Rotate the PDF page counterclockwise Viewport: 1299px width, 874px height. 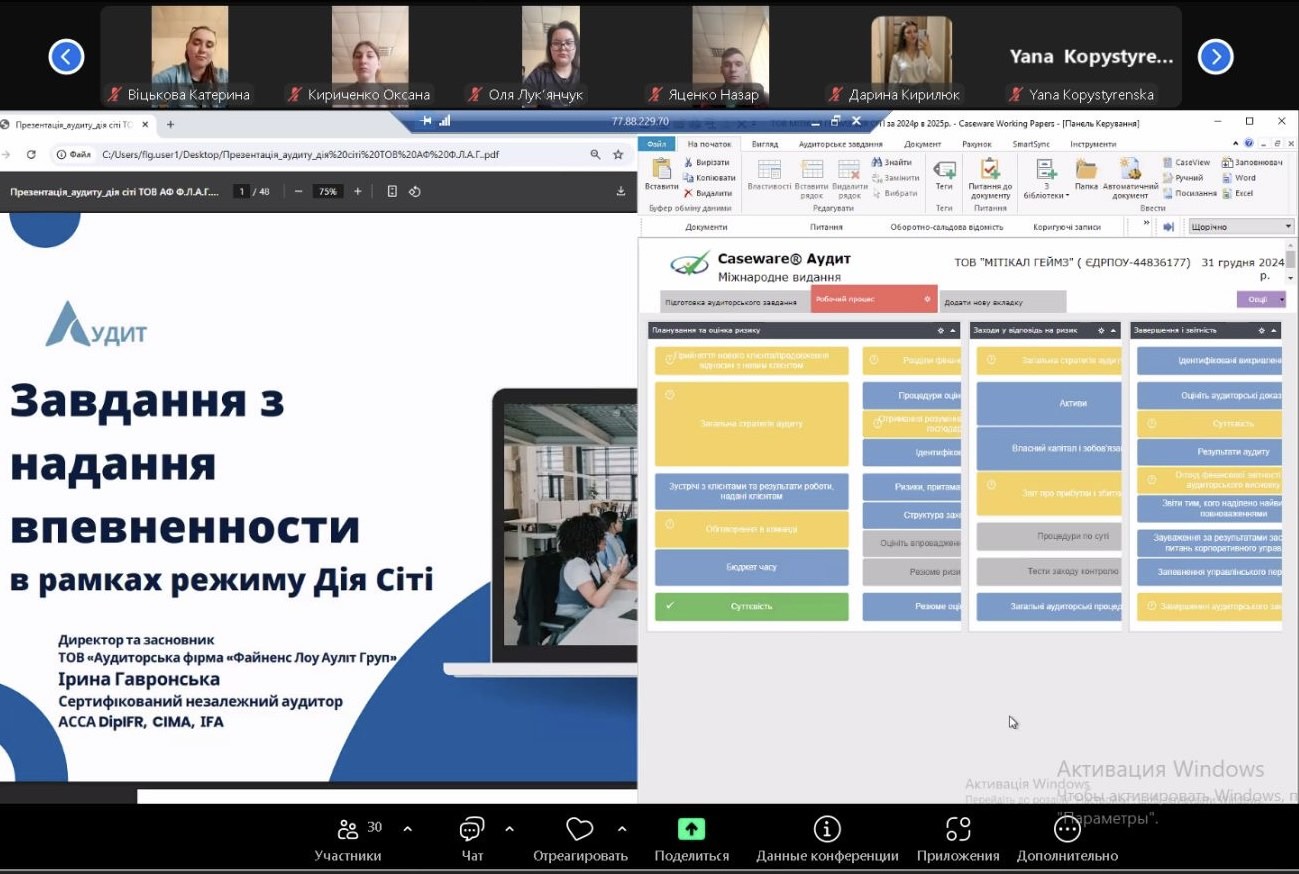[x=415, y=191]
